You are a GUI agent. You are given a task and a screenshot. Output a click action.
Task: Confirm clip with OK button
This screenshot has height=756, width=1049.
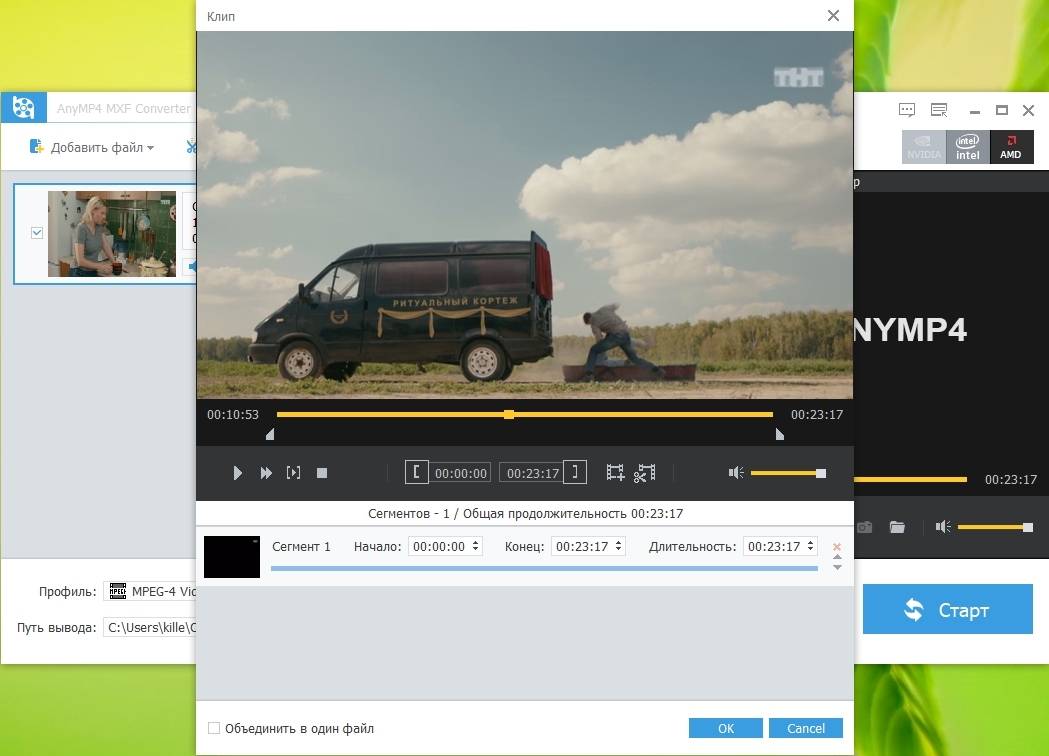coord(726,728)
